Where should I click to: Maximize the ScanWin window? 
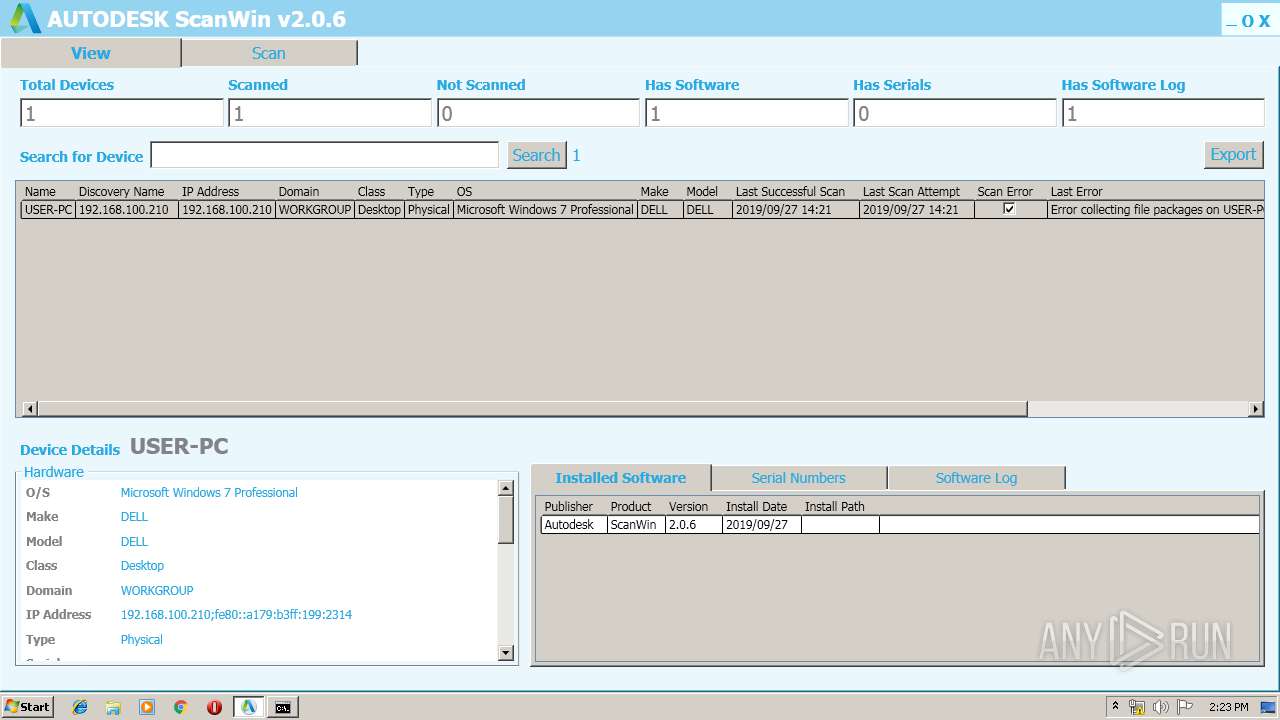point(1248,21)
